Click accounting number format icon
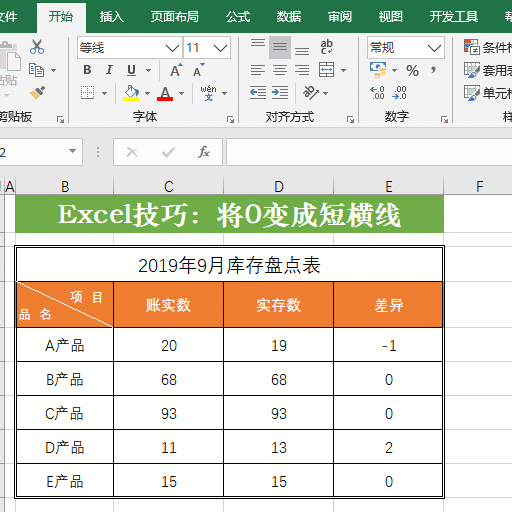Screen dimensions: 512x512 (x=378, y=70)
